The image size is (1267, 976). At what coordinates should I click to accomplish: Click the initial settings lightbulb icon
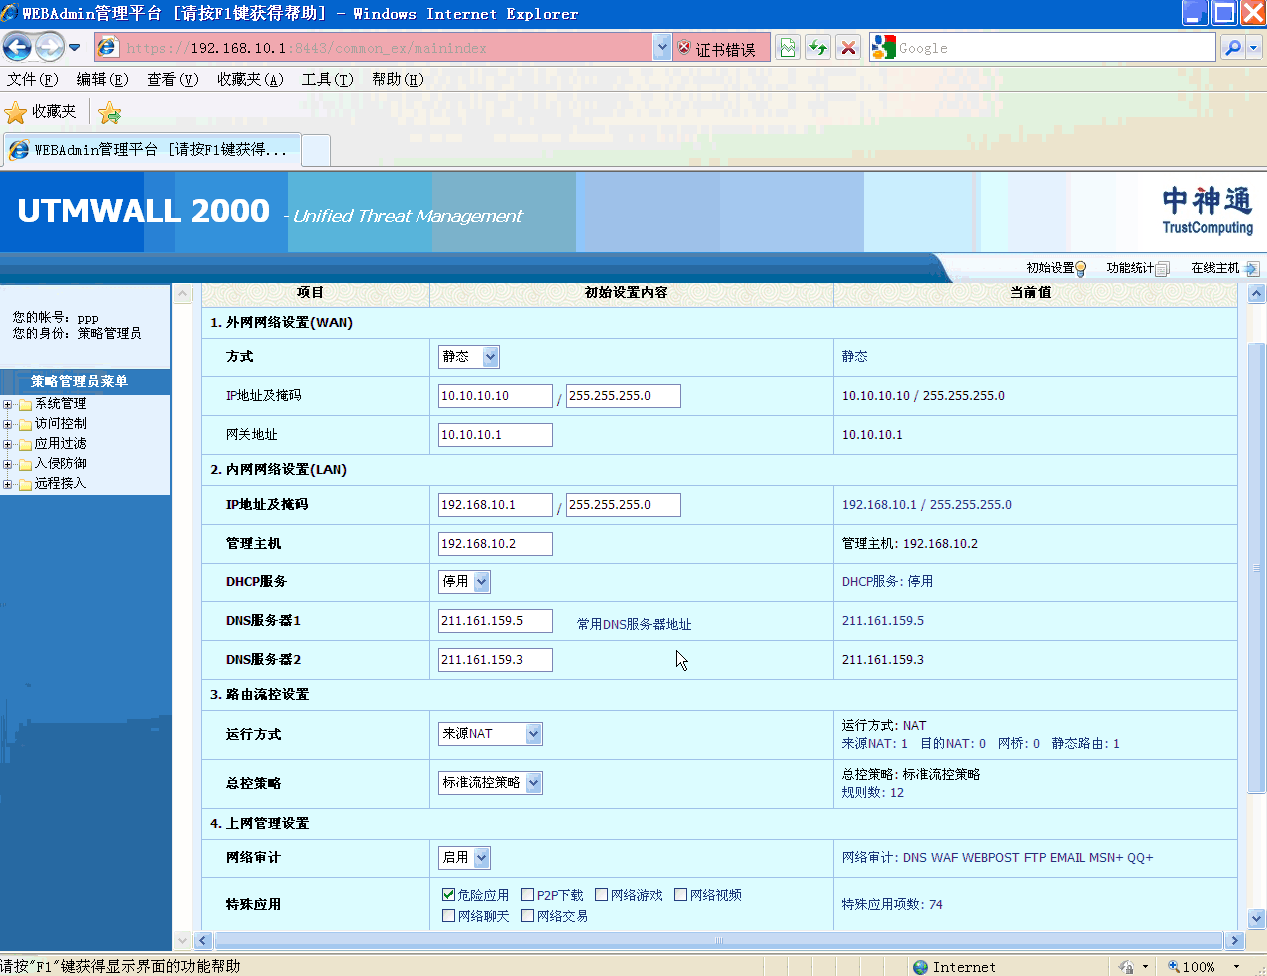click(1080, 268)
